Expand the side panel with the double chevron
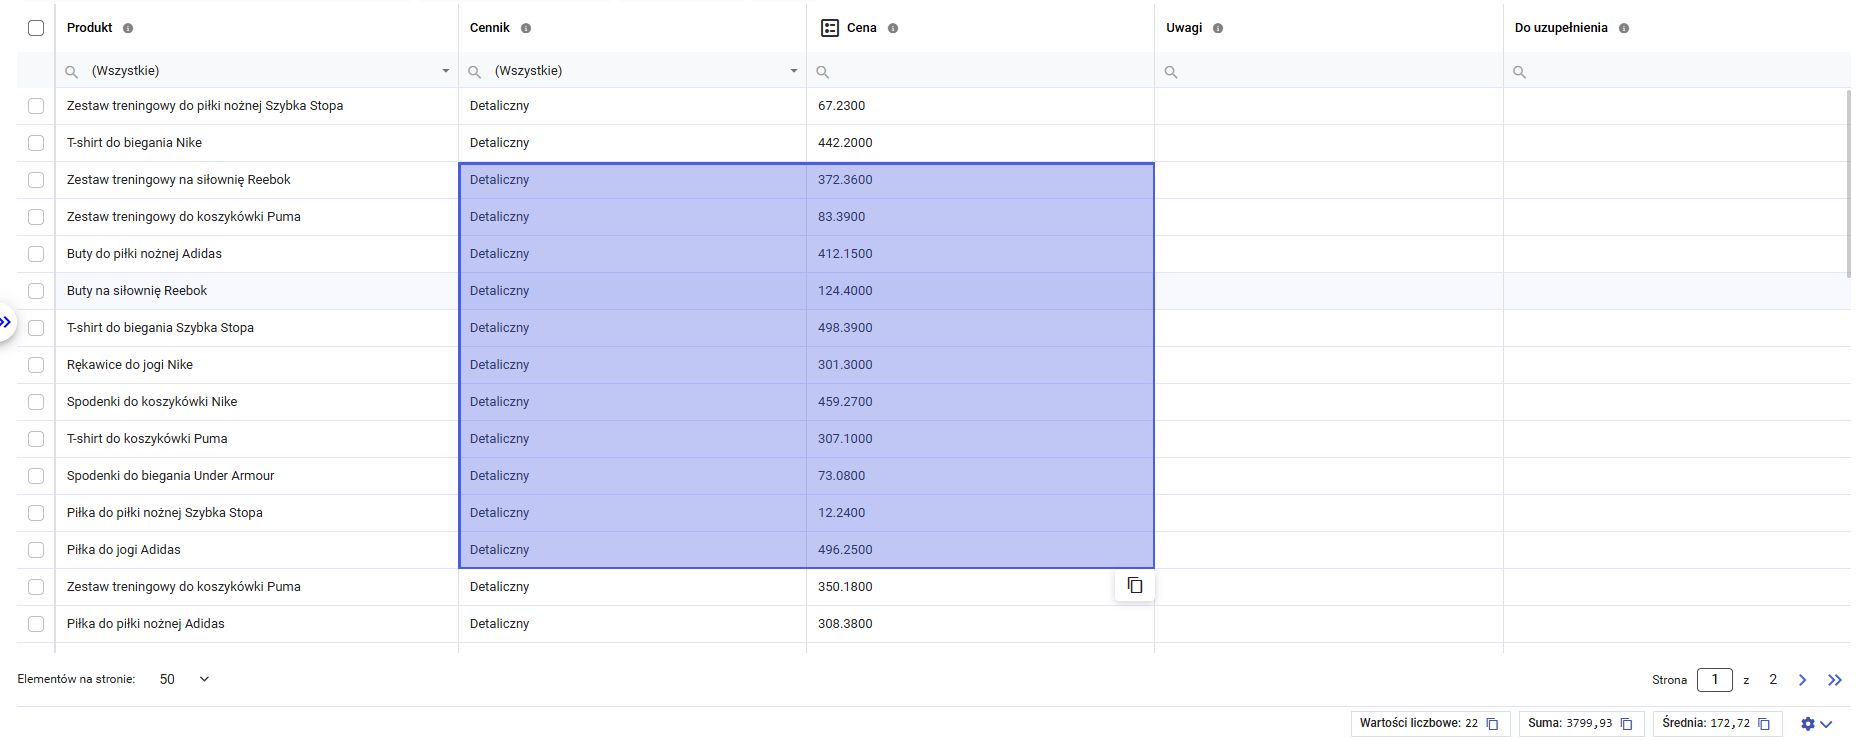 6,322
